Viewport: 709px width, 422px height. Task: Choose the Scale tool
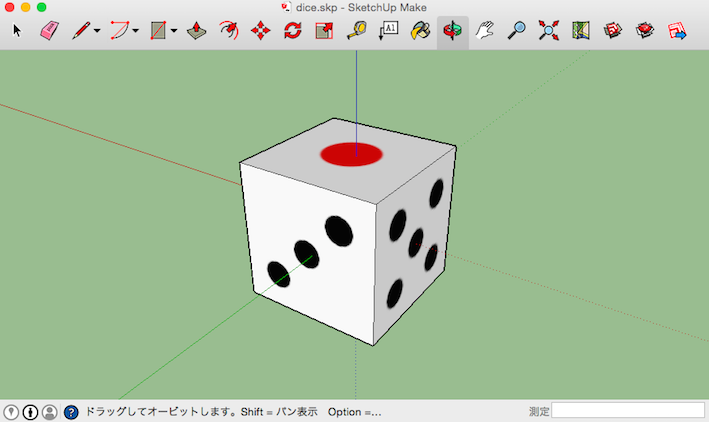[324, 31]
